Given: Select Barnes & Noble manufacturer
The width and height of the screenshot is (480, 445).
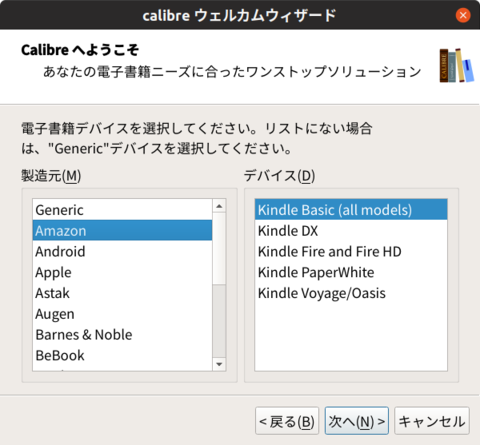Looking at the screenshot, I should (122, 334).
